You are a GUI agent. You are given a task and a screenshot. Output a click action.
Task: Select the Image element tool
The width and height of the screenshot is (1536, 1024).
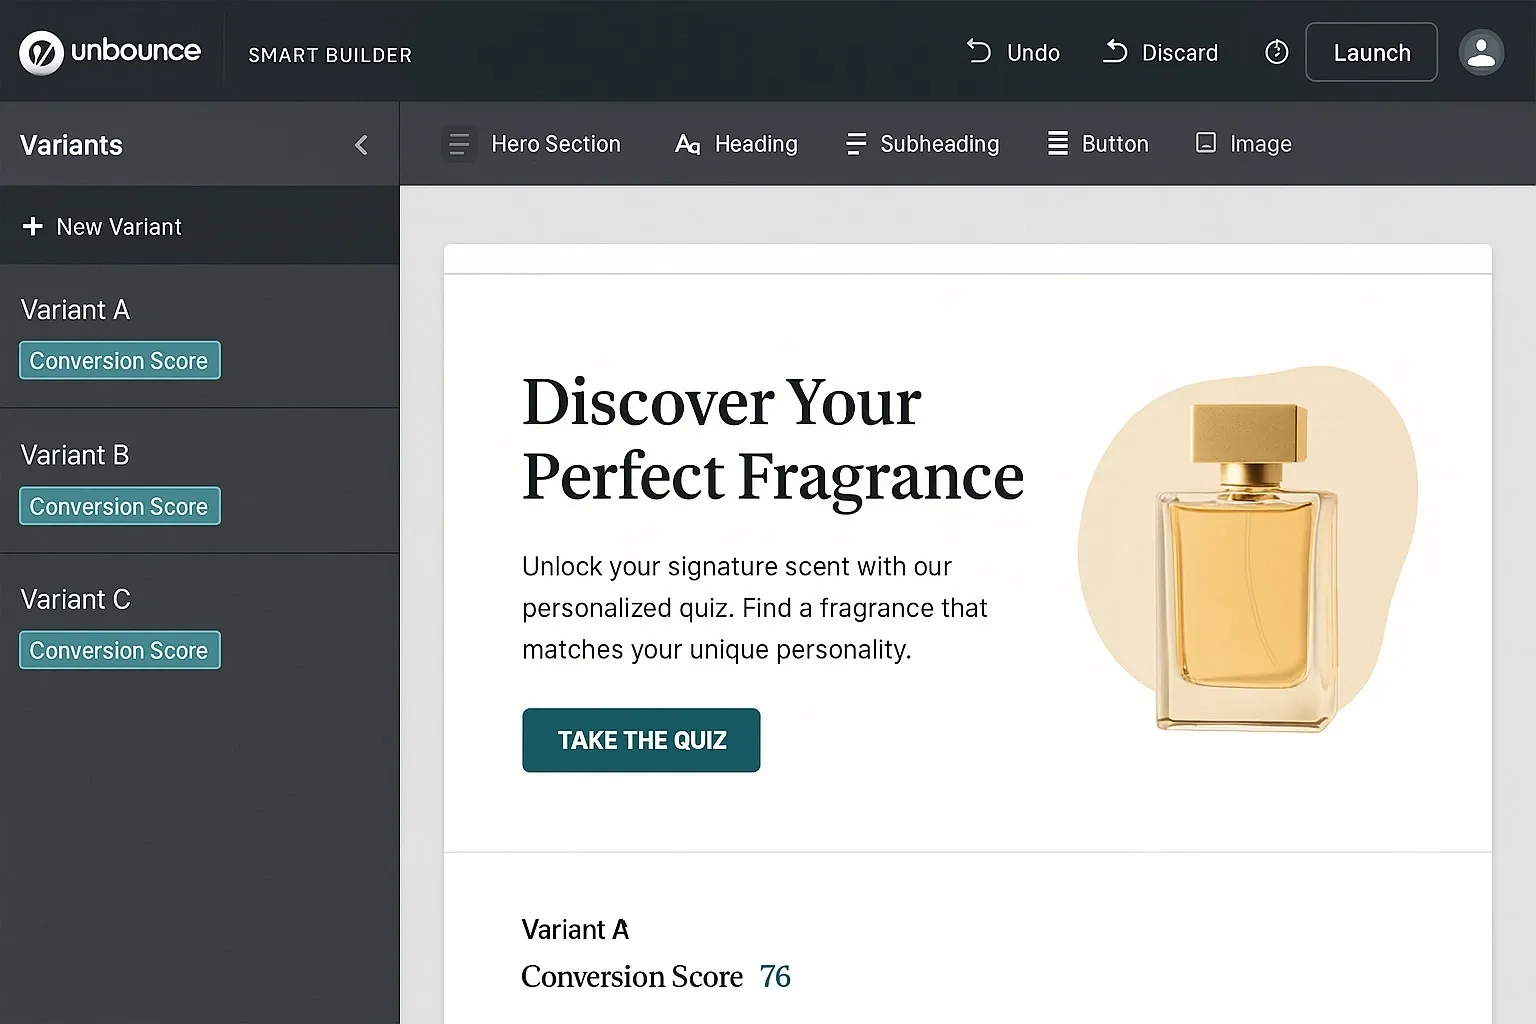[1243, 143]
